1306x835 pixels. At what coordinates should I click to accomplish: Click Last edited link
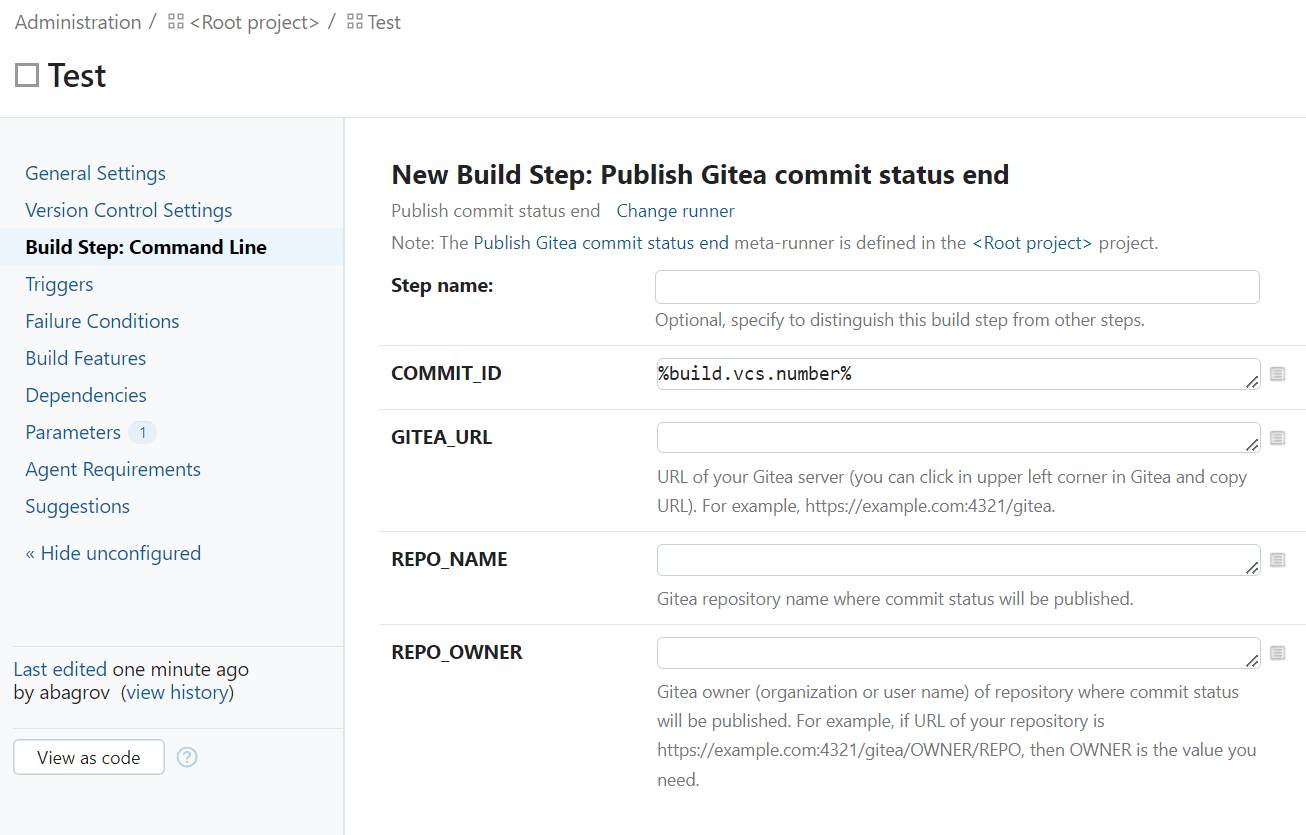pos(60,669)
